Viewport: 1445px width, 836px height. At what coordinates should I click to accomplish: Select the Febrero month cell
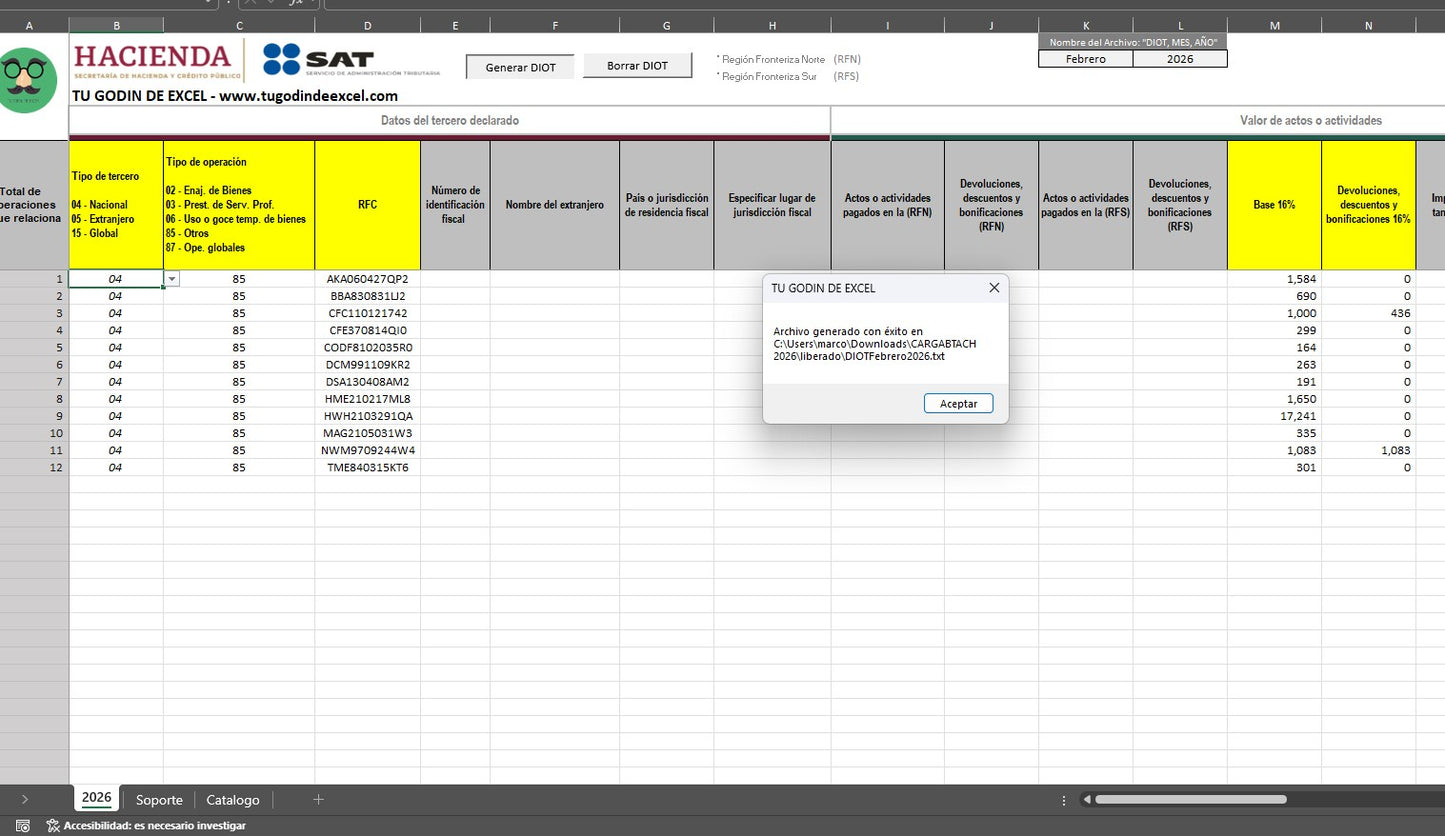pyautogui.click(x=1086, y=59)
